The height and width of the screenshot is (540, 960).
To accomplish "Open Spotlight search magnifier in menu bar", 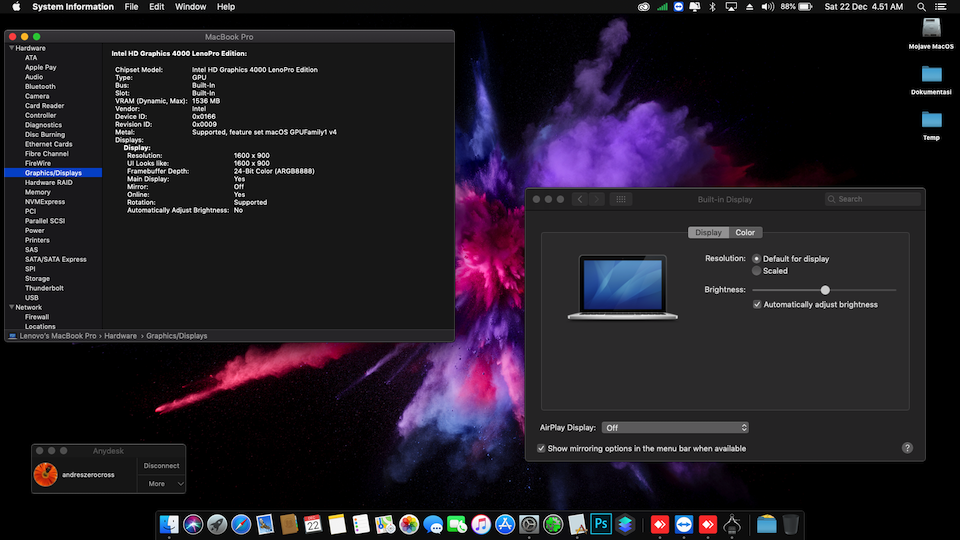I will [x=921, y=7].
